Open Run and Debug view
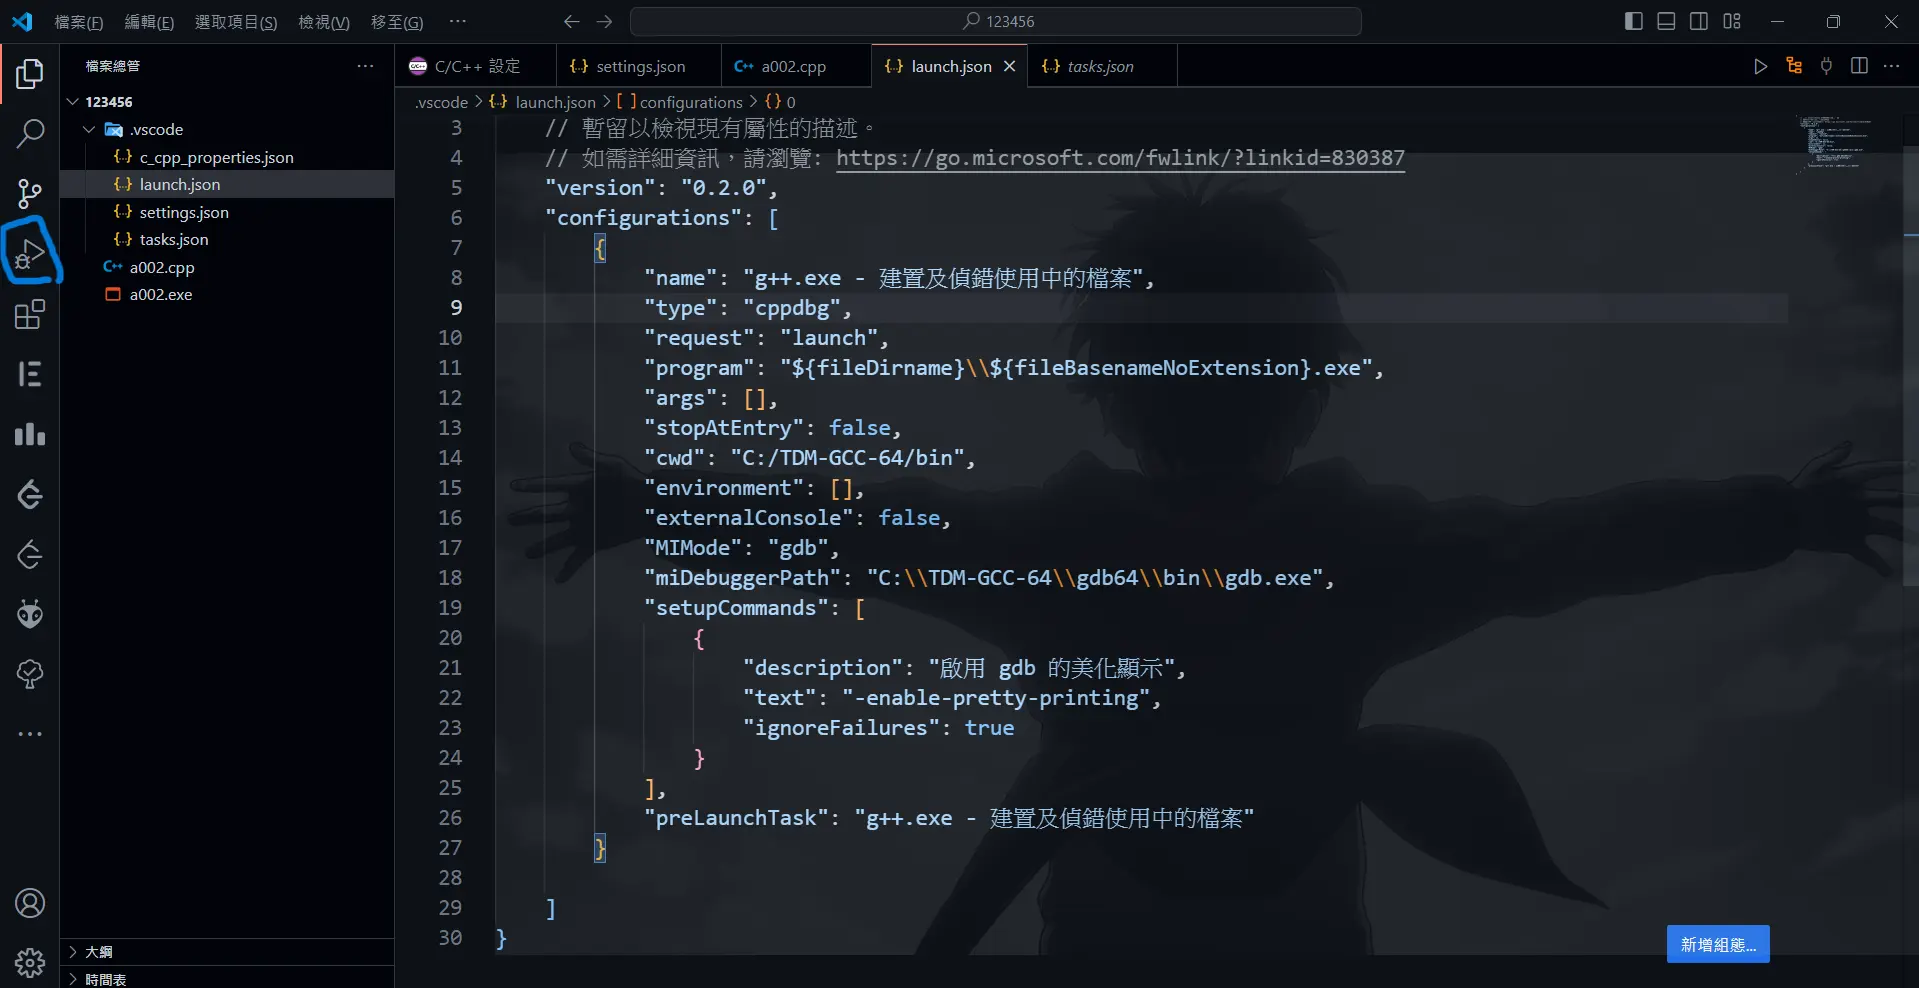This screenshot has width=1919, height=988. [x=30, y=254]
